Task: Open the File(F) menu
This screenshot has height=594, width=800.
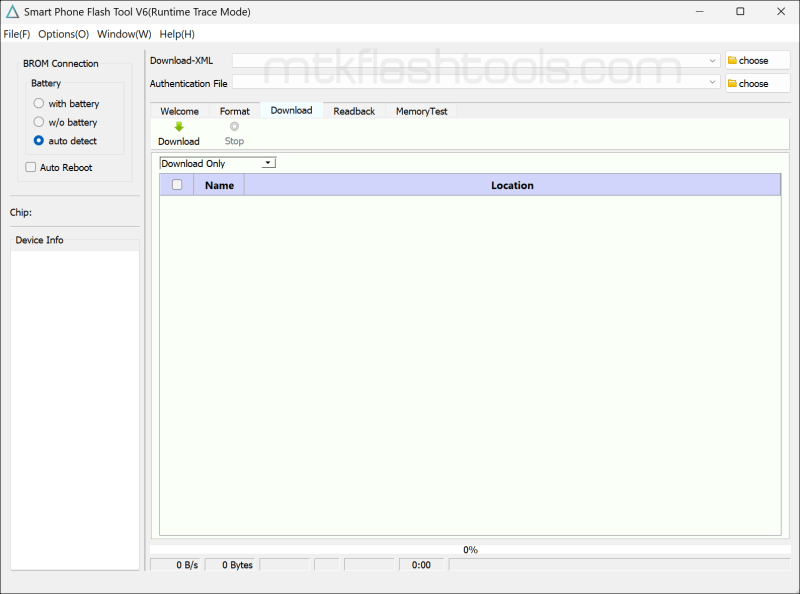Action: click(17, 34)
